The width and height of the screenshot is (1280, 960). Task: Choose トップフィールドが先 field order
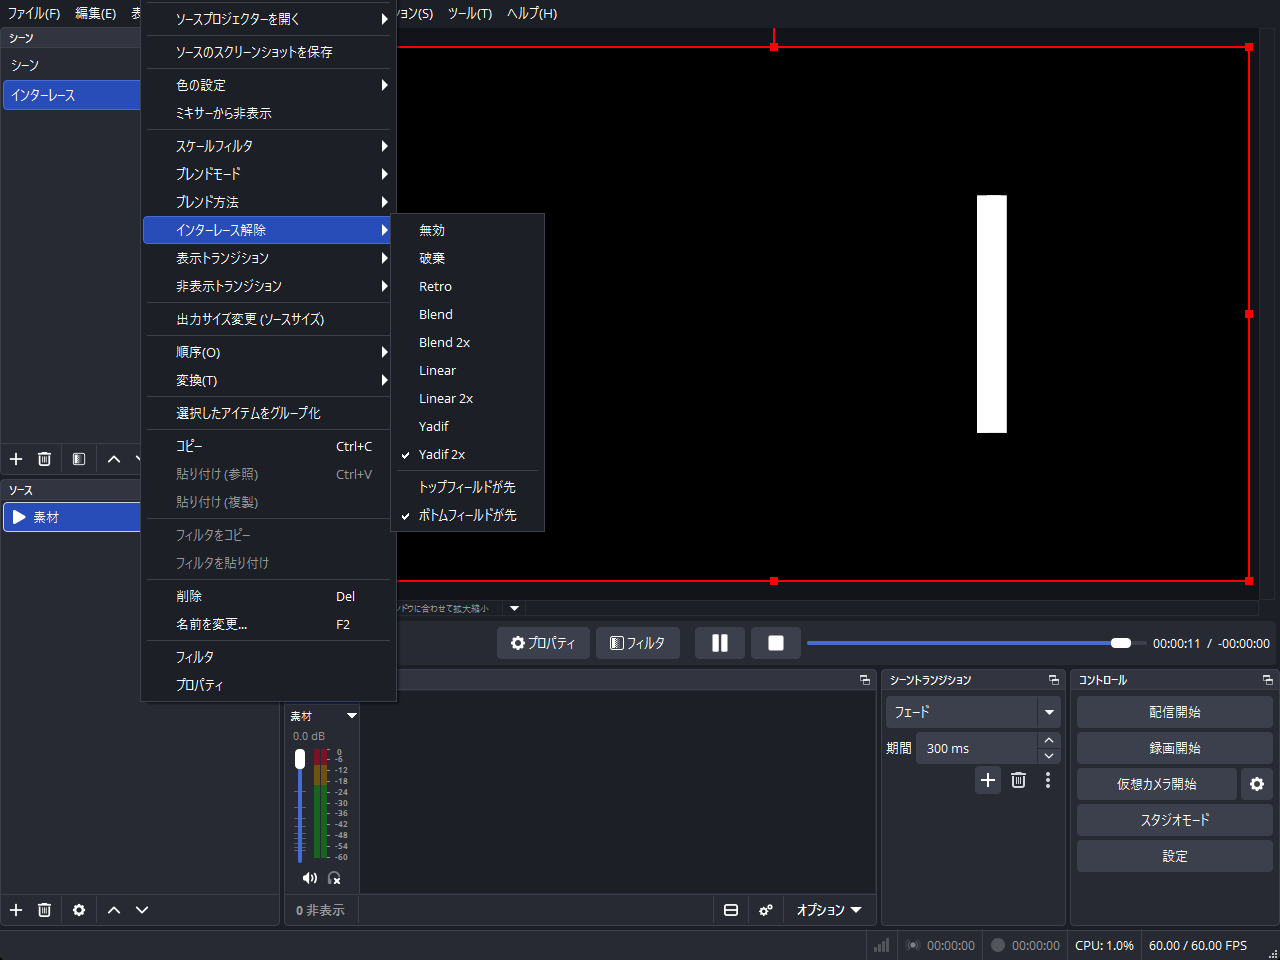click(x=467, y=487)
